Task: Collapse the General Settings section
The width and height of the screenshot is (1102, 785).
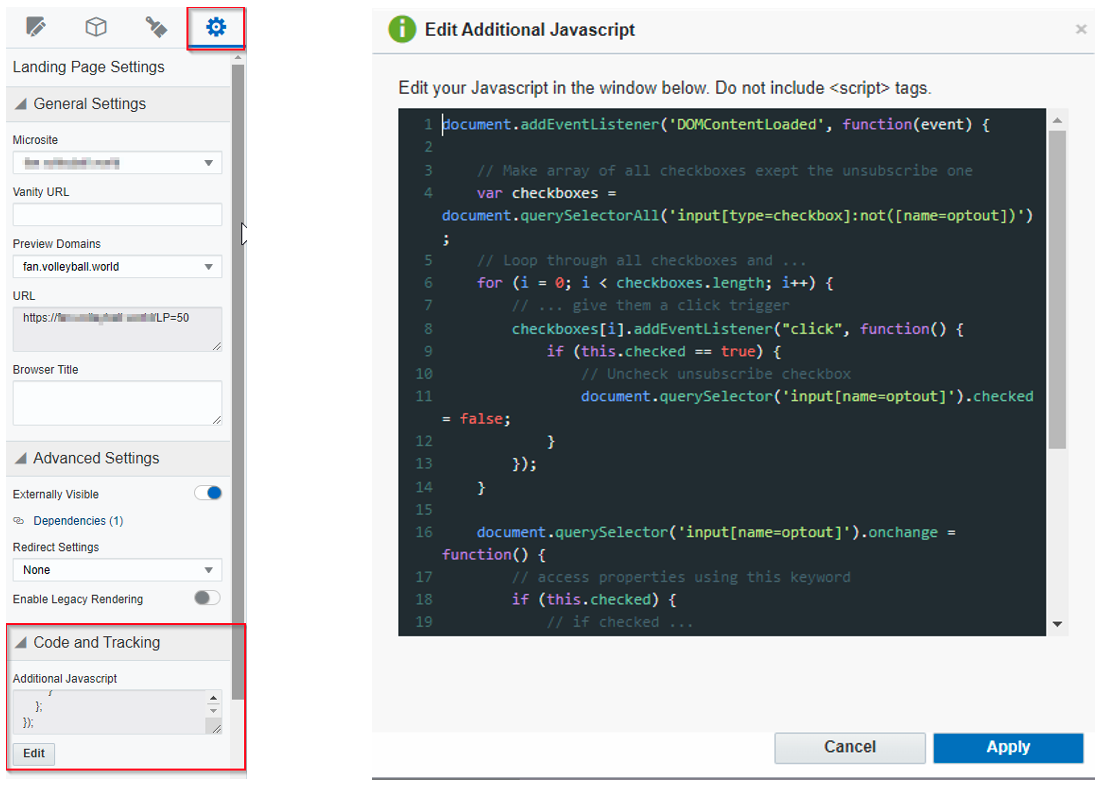Action: (x=20, y=104)
